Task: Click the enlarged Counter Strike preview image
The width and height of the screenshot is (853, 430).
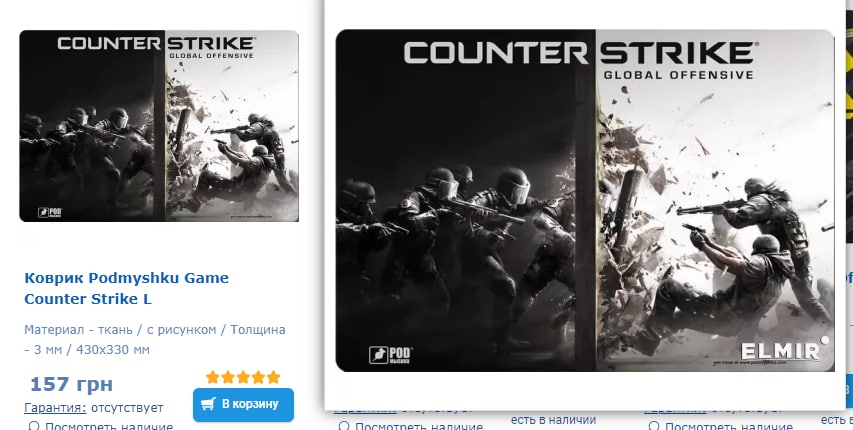Action: click(585, 201)
